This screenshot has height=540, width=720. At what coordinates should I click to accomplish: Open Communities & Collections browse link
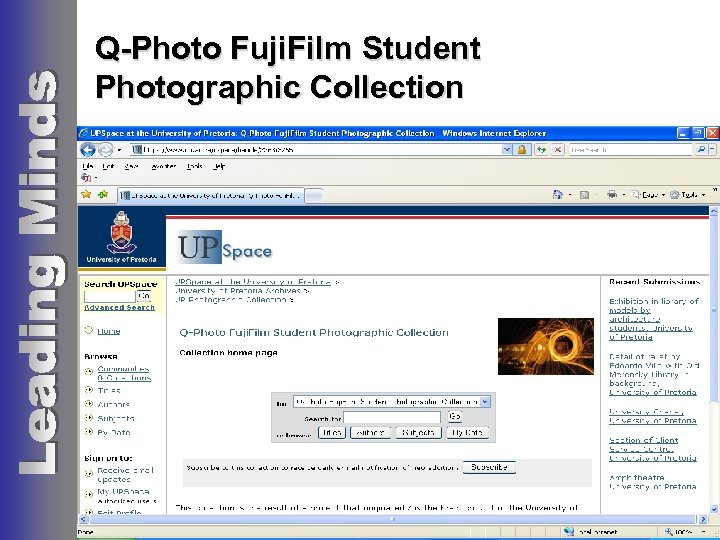coord(124,373)
